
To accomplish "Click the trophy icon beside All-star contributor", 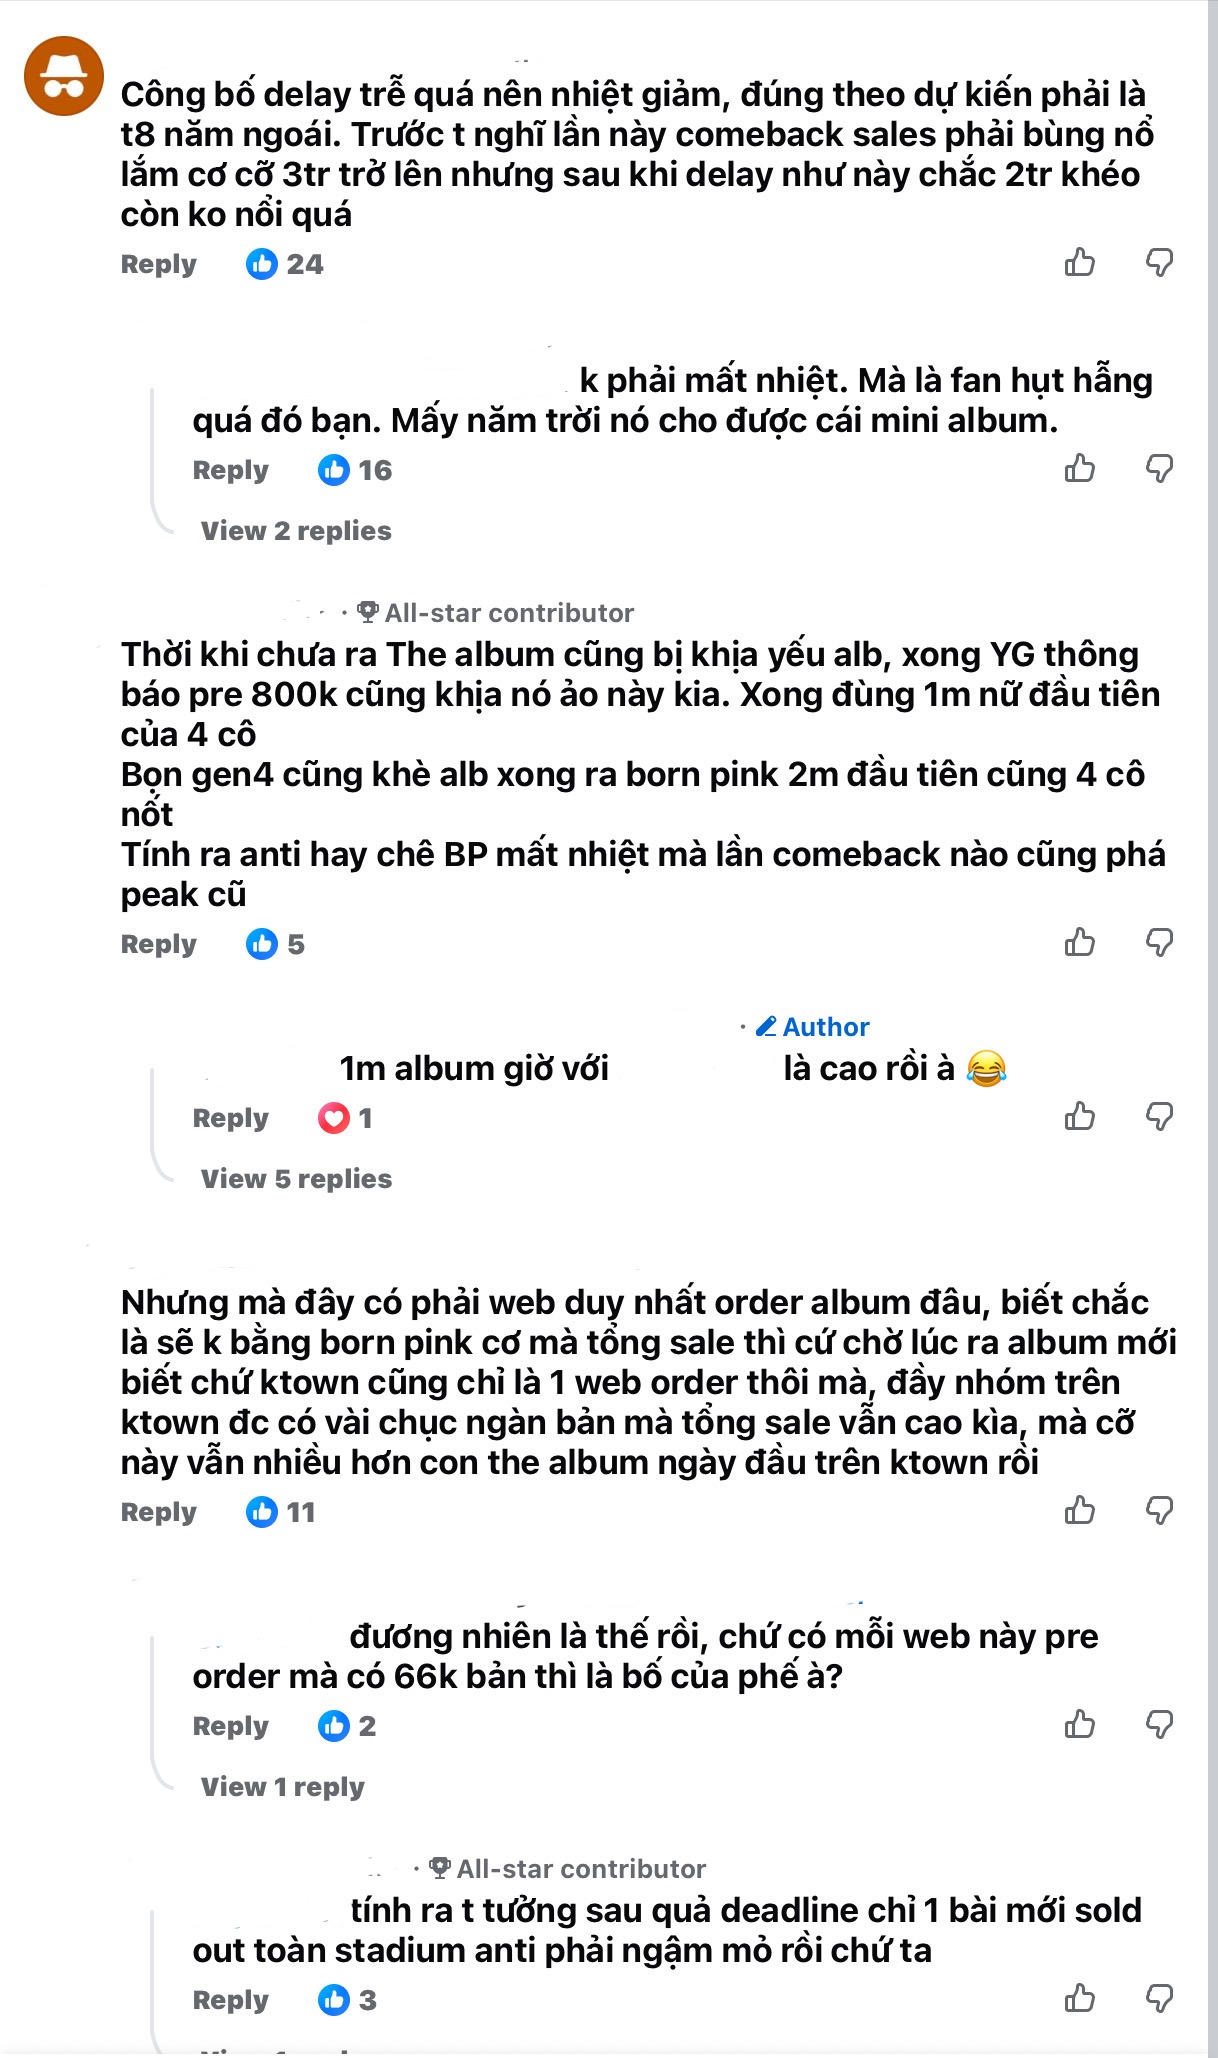I will 368,612.
